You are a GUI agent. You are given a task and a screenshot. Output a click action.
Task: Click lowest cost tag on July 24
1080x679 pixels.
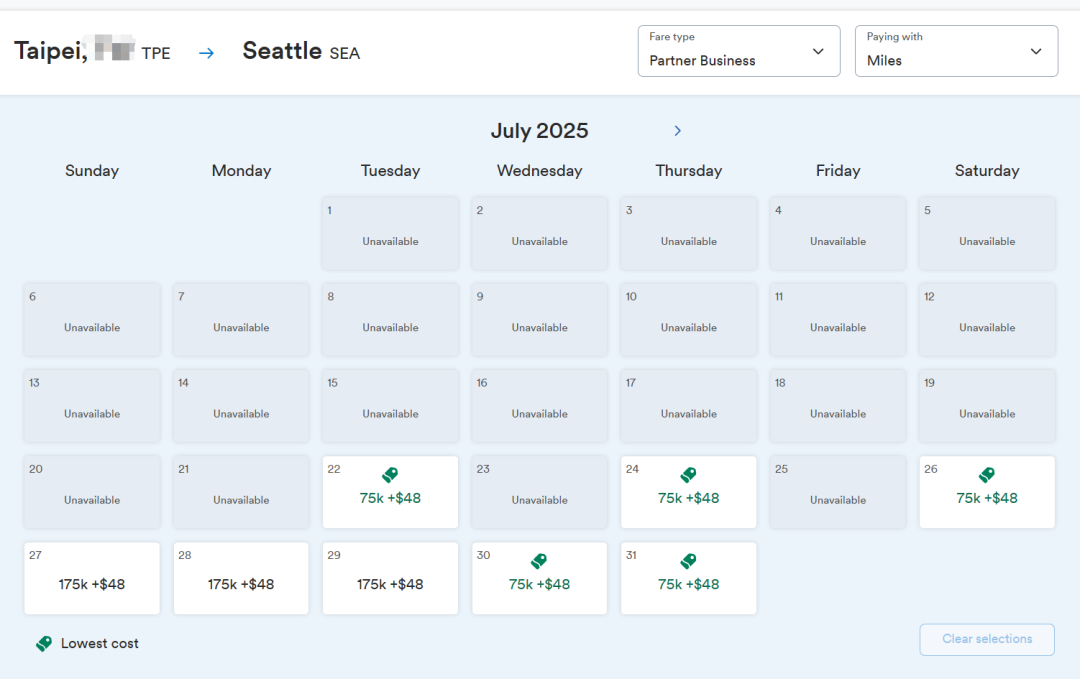[688, 475]
